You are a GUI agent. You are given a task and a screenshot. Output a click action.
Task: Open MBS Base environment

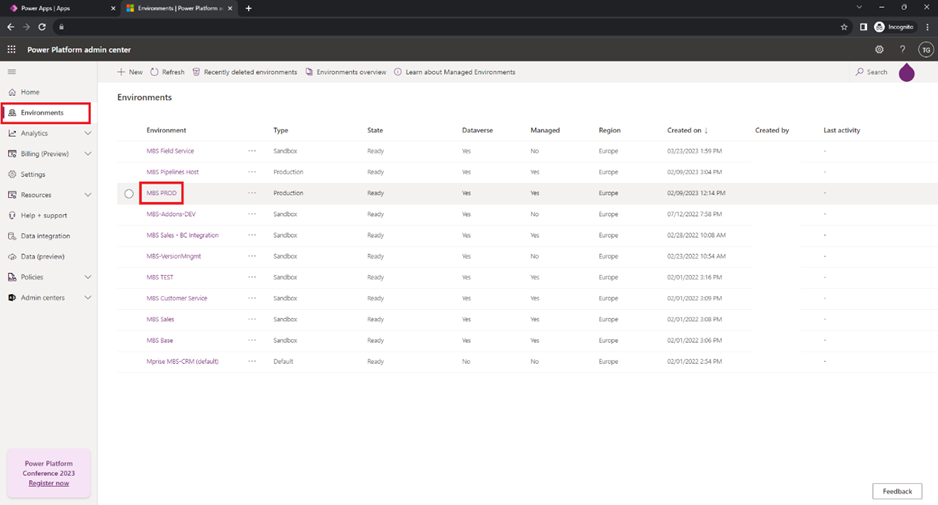[160, 340]
